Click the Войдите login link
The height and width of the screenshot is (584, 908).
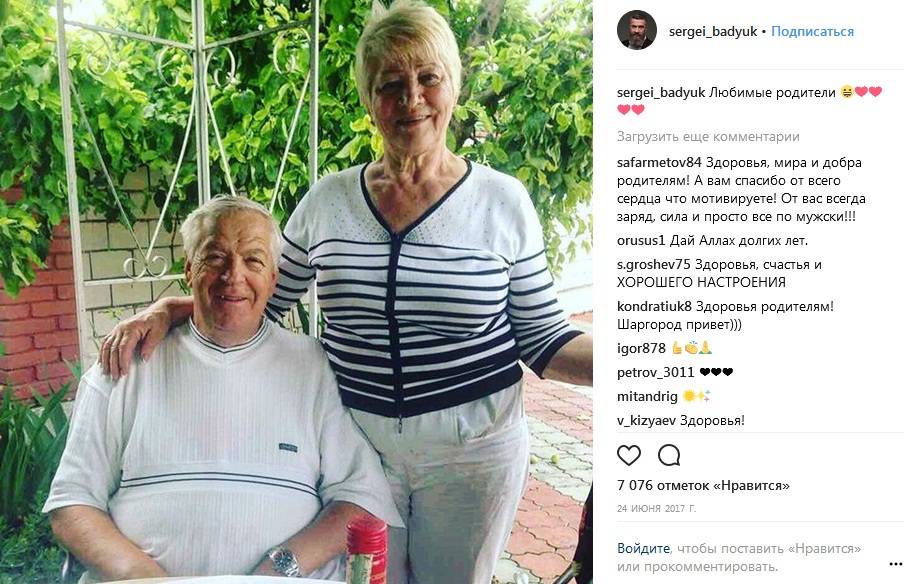click(643, 548)
